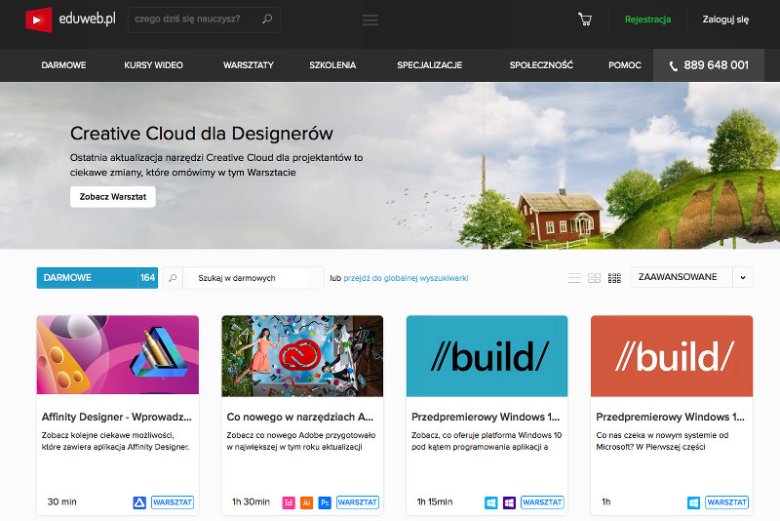The height and width of the screenshot is (521, 780).
Task: Click the 30 min duration label
Action: coord(62,502)
